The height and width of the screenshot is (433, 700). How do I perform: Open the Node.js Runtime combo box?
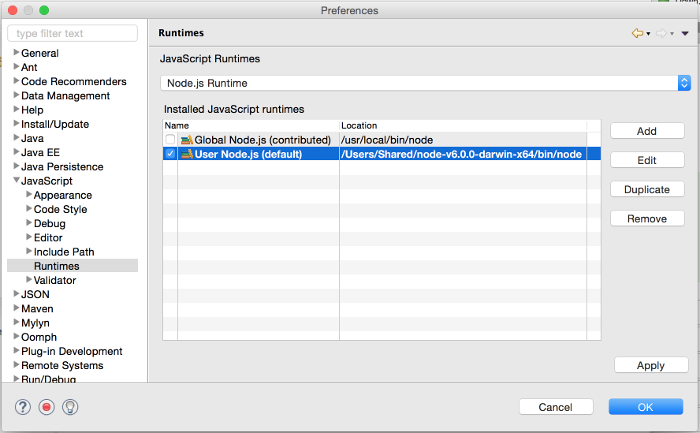tap(425, 83)
